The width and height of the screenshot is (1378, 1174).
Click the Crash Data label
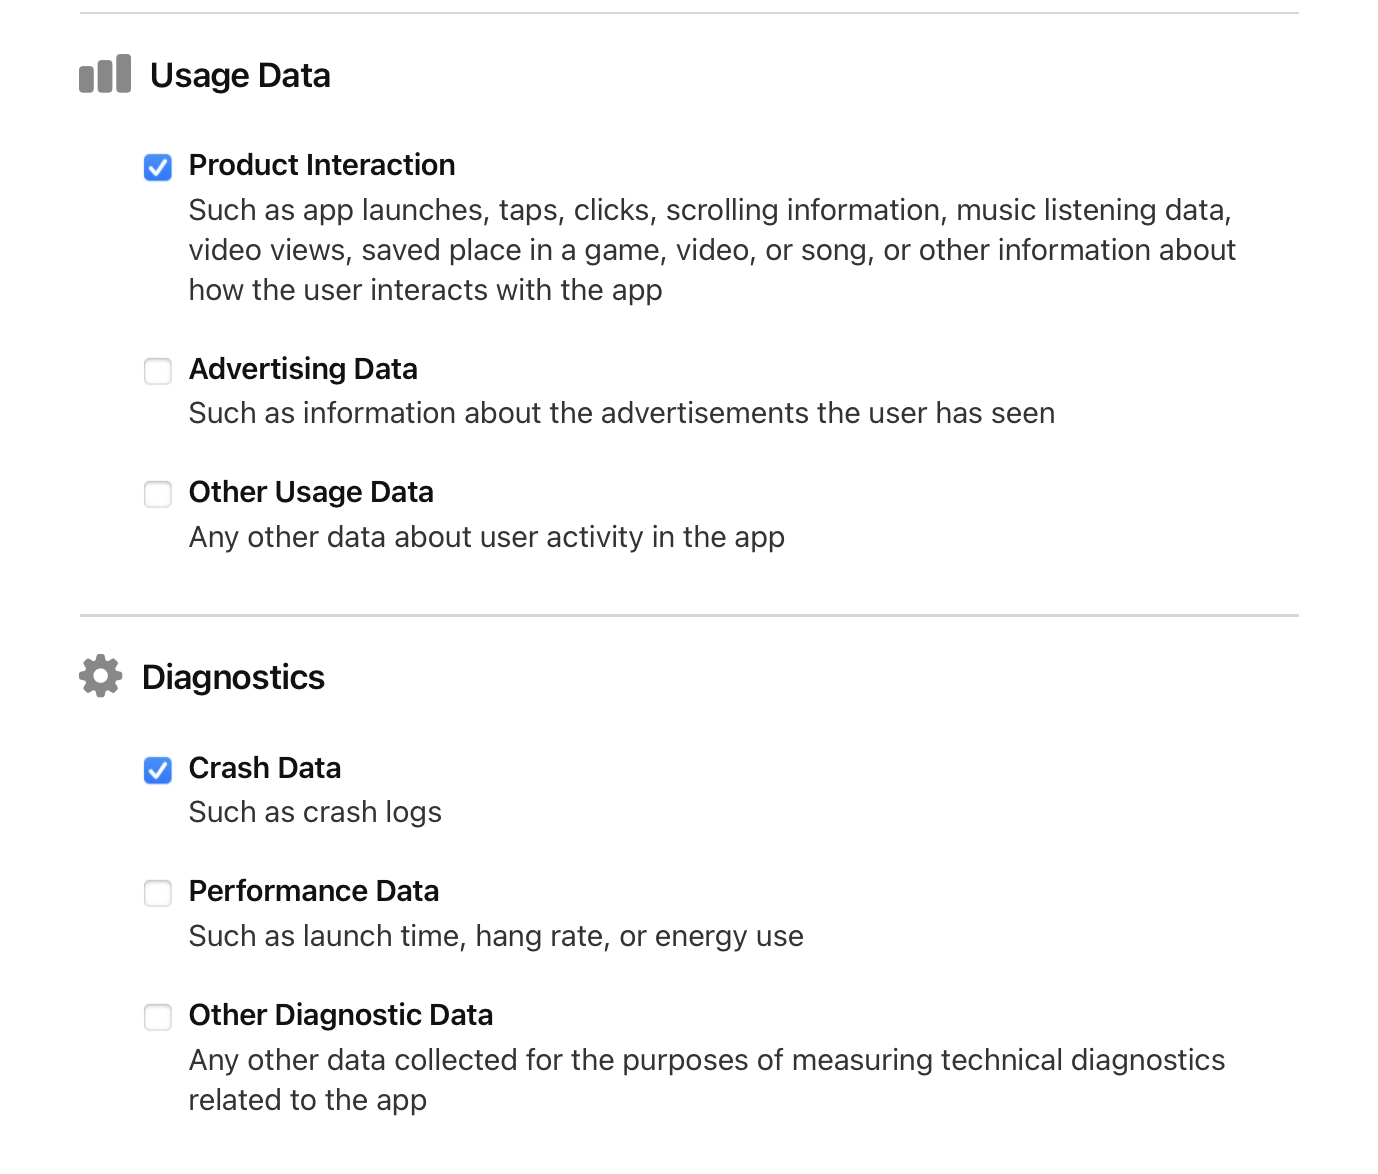pos(264,768)
